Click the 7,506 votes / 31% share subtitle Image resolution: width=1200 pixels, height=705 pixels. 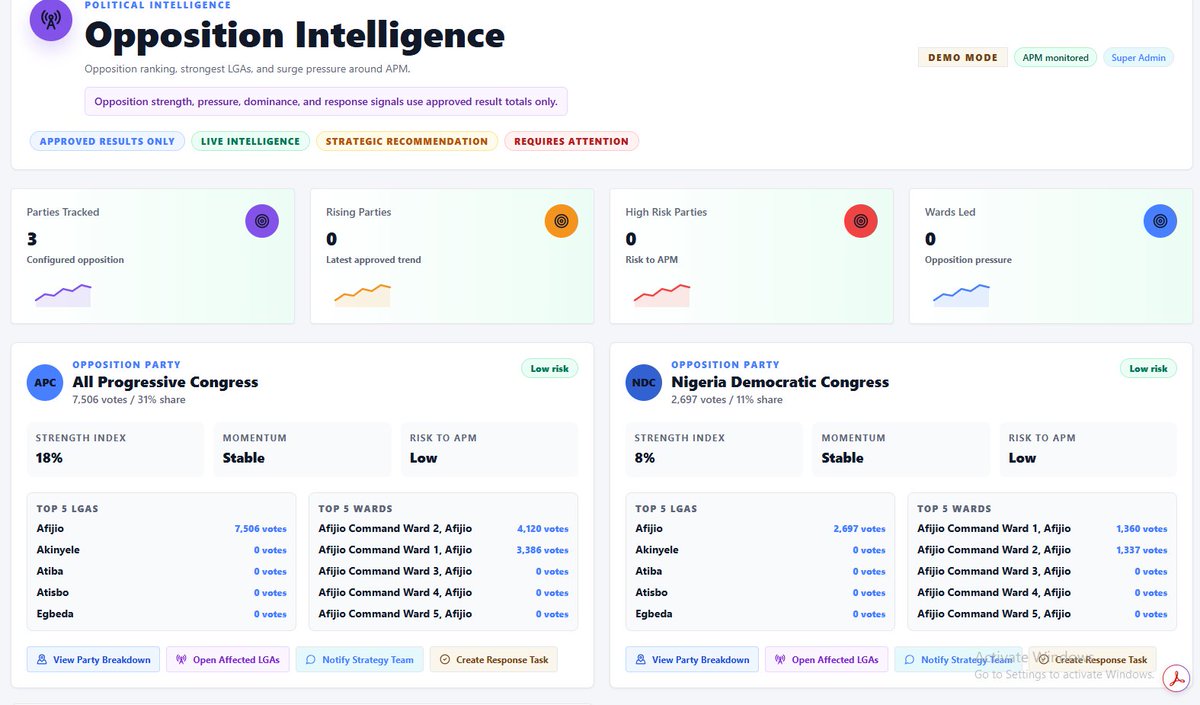(x=129, y=400)
